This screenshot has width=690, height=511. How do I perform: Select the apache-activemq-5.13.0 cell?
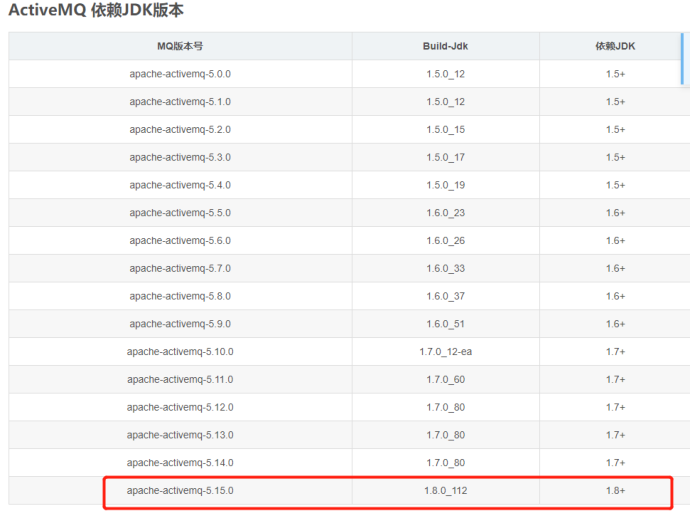pos(180,435)
